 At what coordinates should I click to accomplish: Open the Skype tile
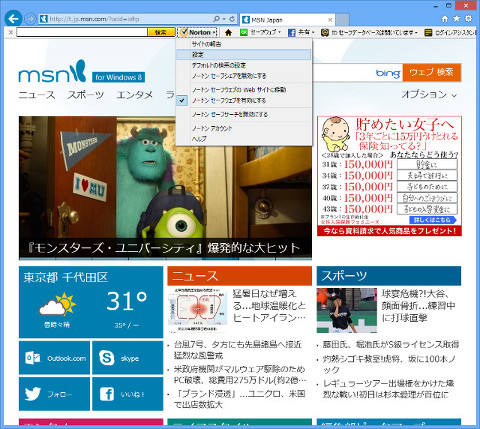128,358
